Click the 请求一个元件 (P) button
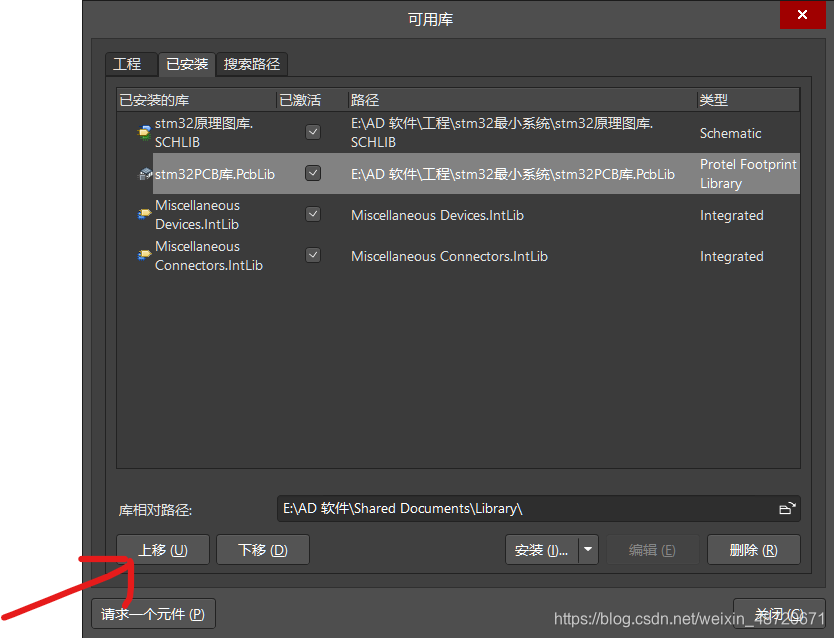The width and height of the screenshot is (834, 638). pos(153,614)
